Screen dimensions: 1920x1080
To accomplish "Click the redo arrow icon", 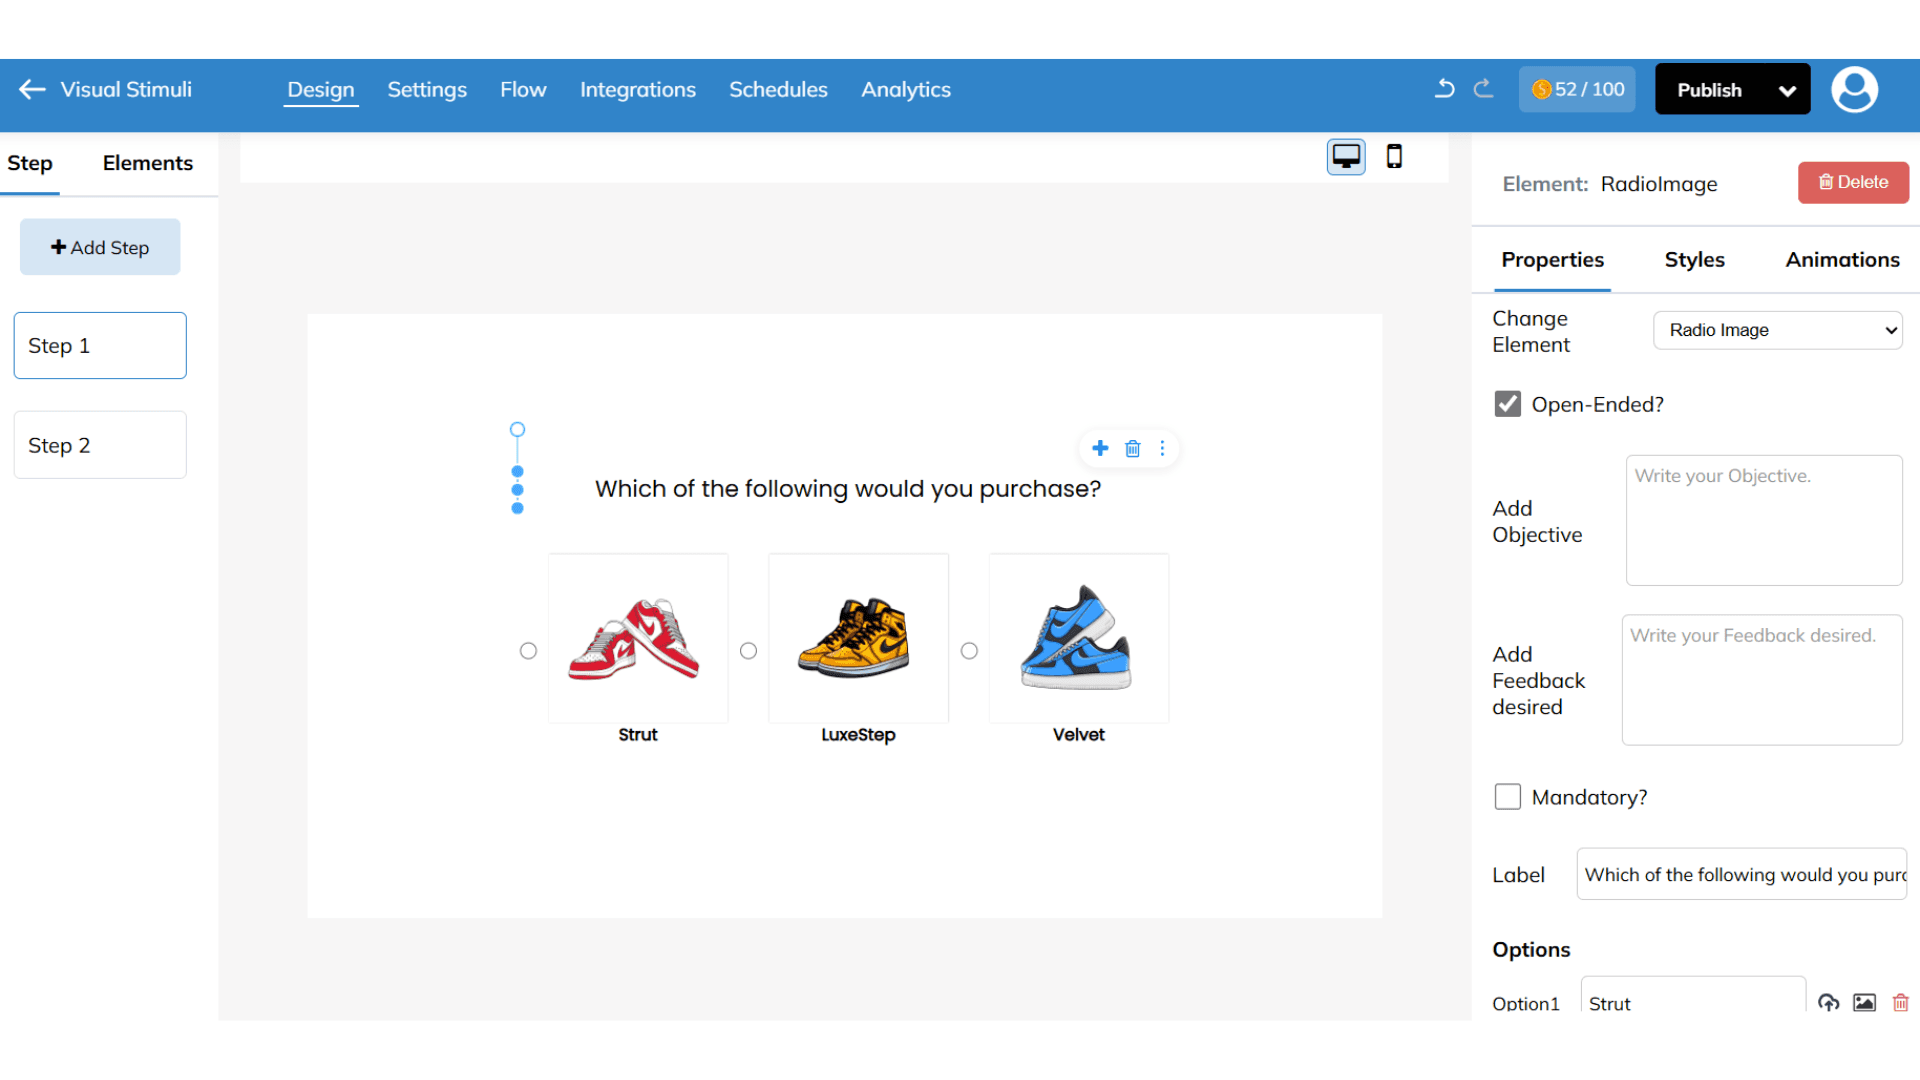I will [x=1484, y=89].
